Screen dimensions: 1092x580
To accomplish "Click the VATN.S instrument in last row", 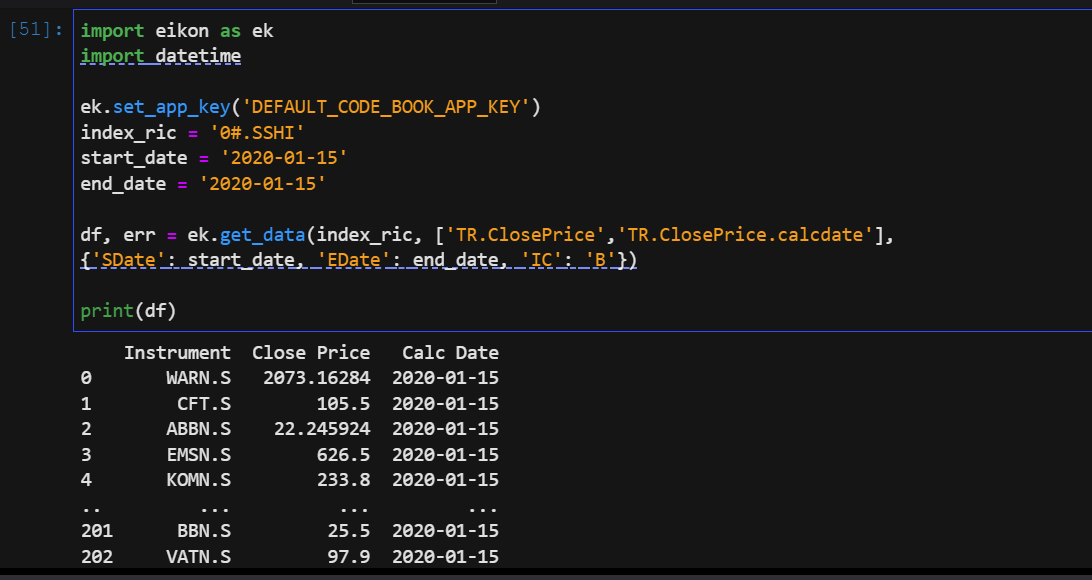I will click(198, 556).
